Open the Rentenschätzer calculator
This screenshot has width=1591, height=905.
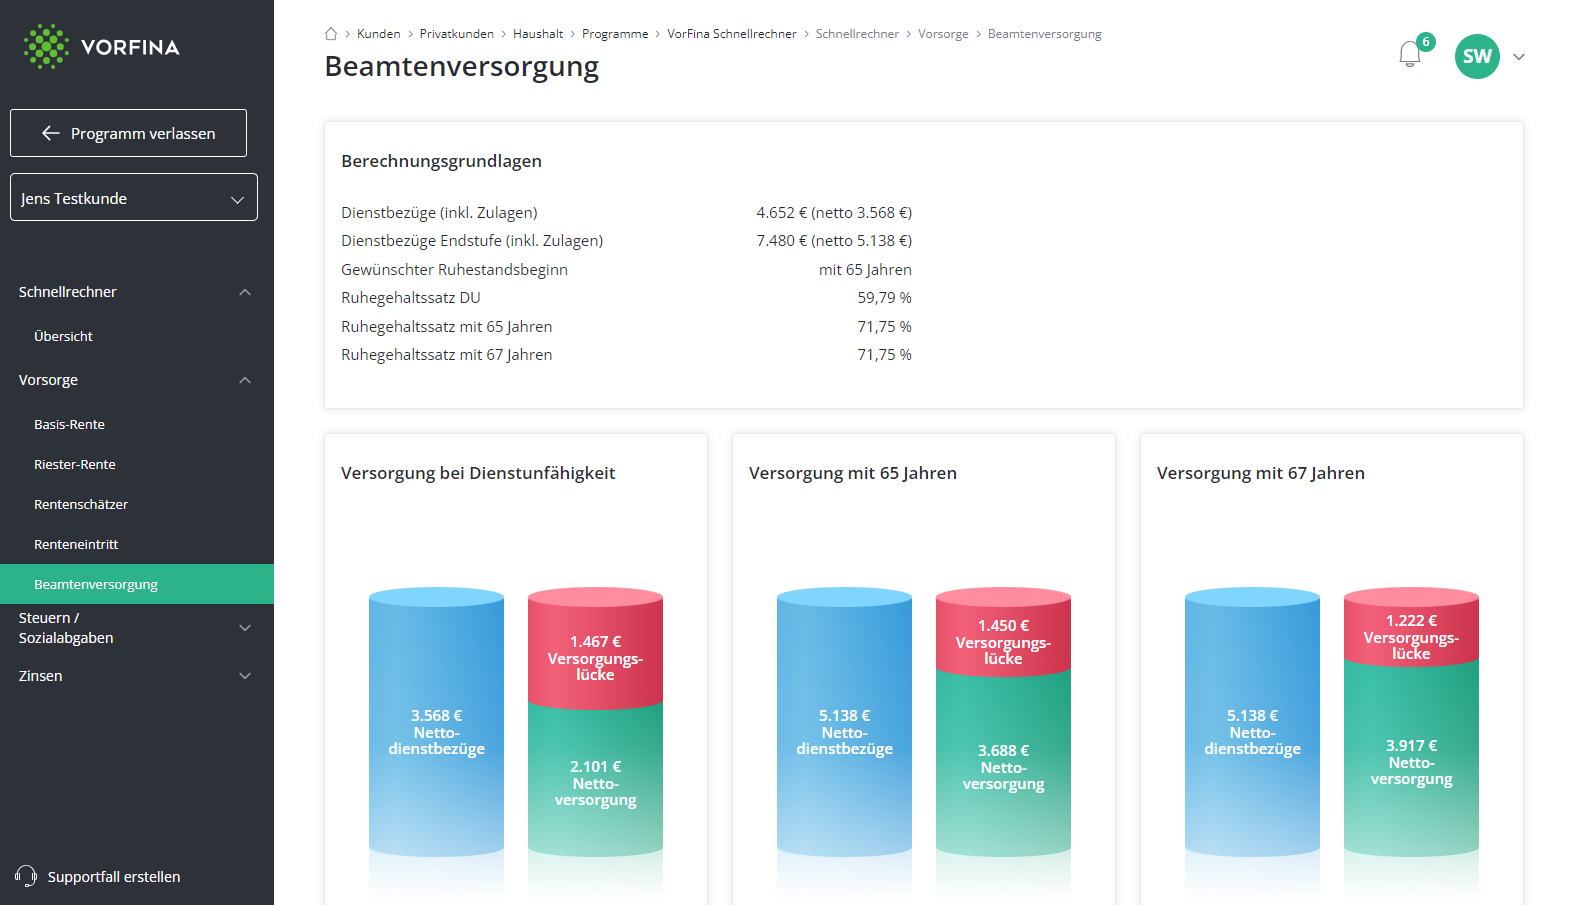[81, 505]
